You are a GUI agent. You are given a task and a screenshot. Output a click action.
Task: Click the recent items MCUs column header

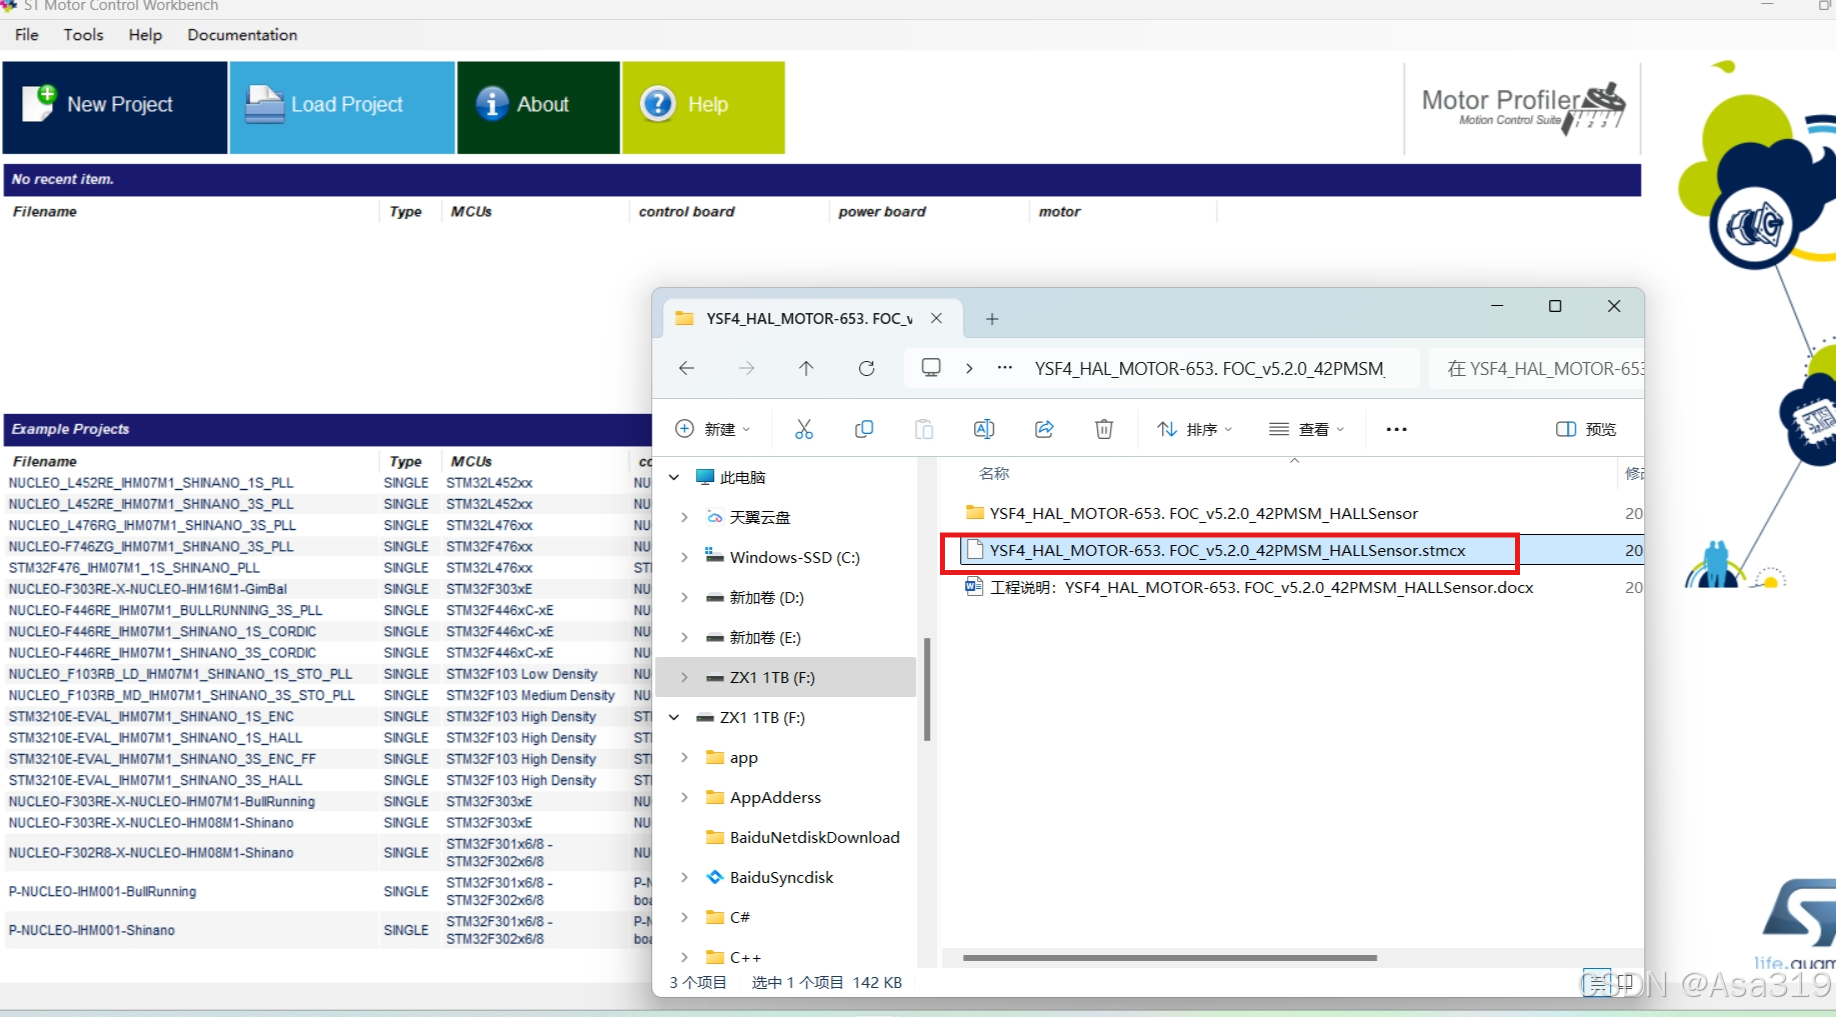click(471, 211)
